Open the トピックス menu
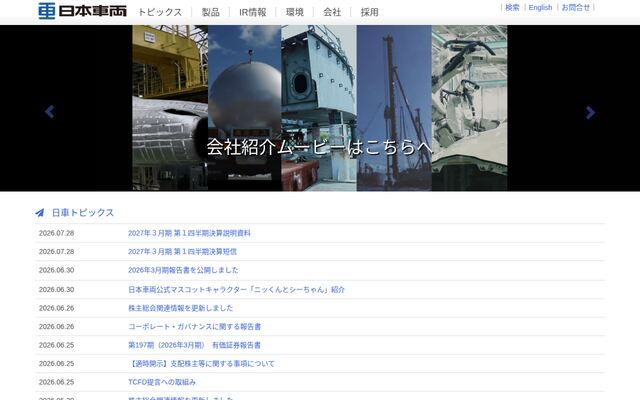This screenshot has height=400, width=640. pos(160,12)
